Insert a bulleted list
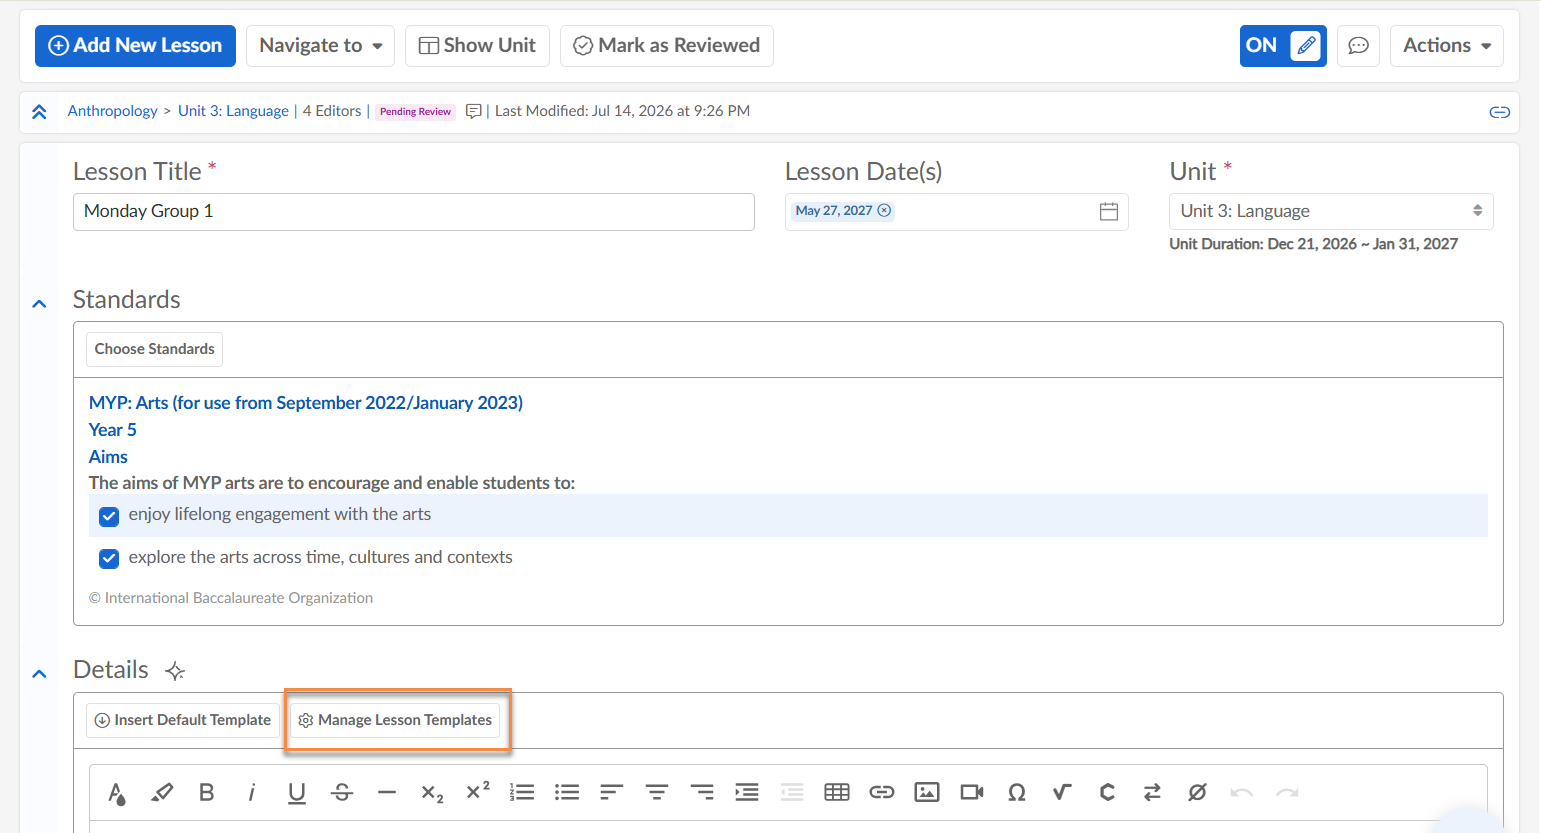Viewport: 1541px width, 833px height. click(567, 793)
